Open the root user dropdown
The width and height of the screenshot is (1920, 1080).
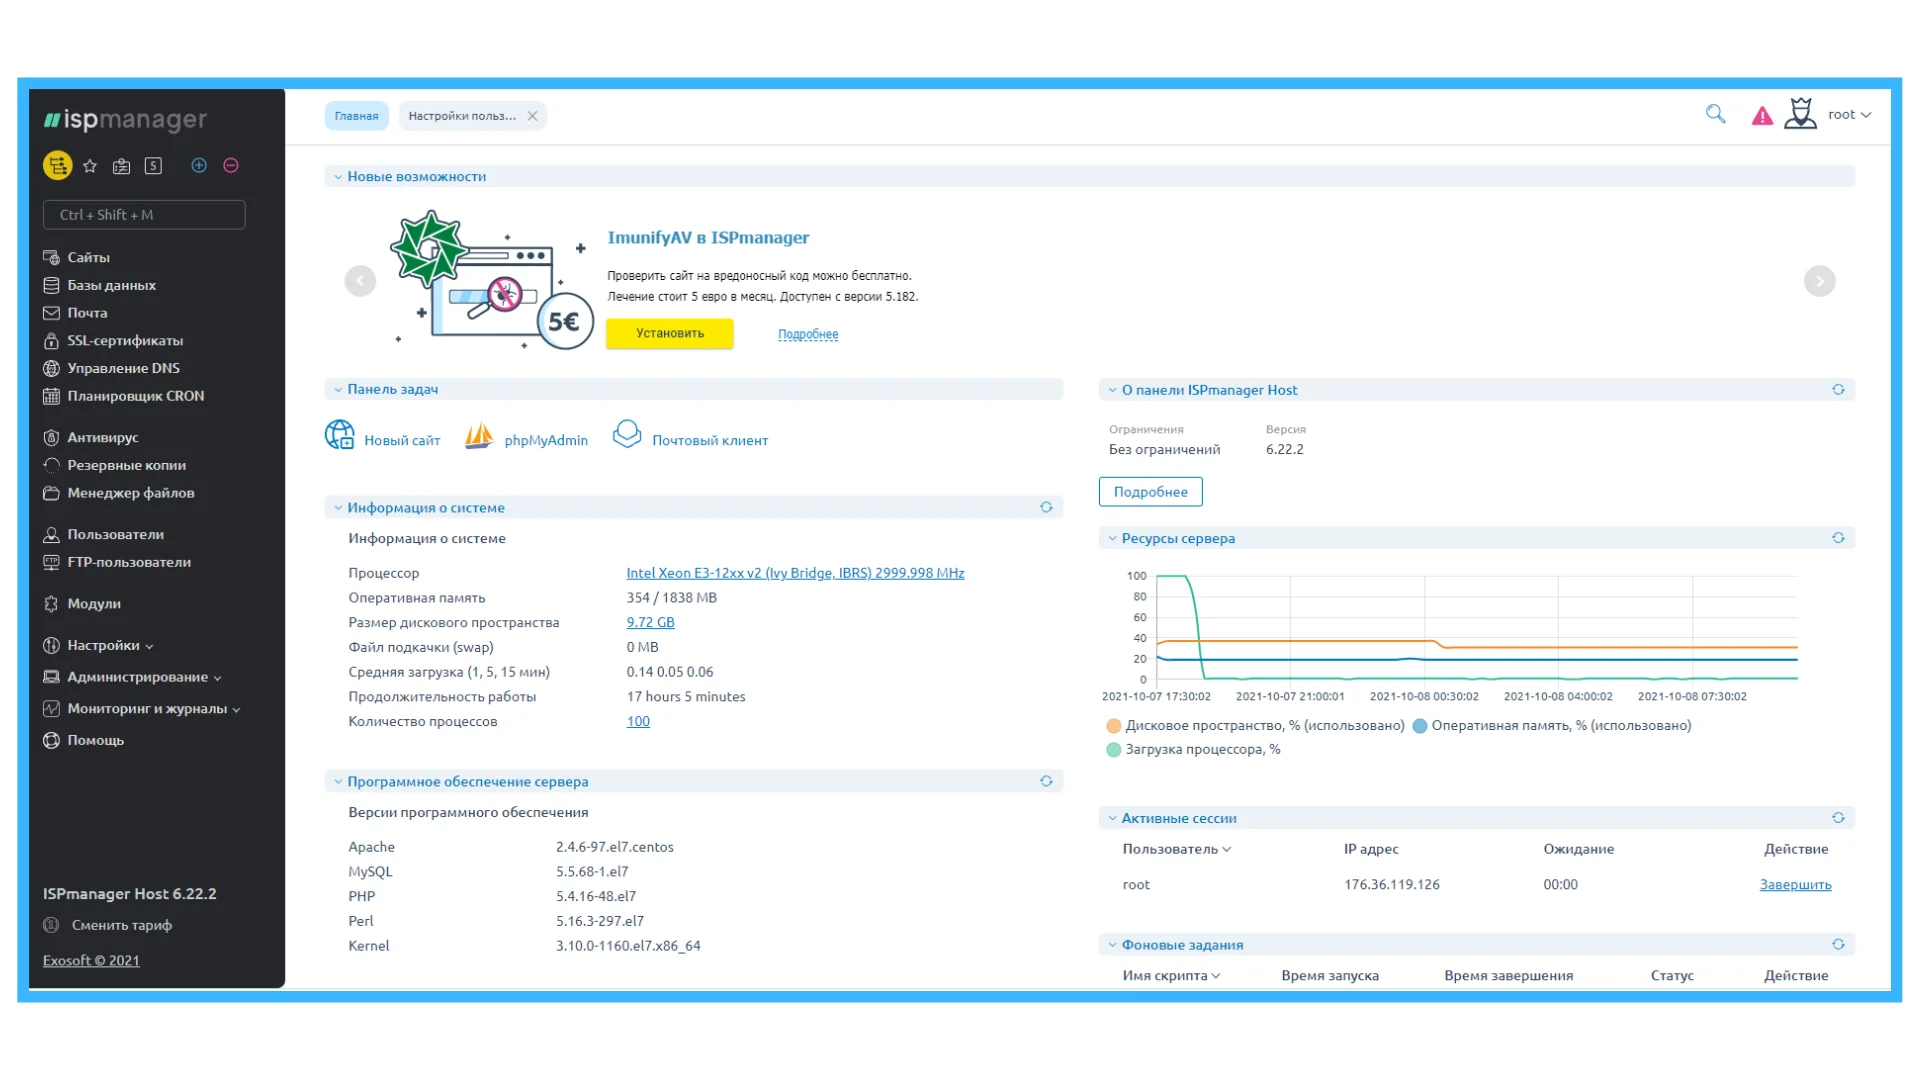point(1850,115)
